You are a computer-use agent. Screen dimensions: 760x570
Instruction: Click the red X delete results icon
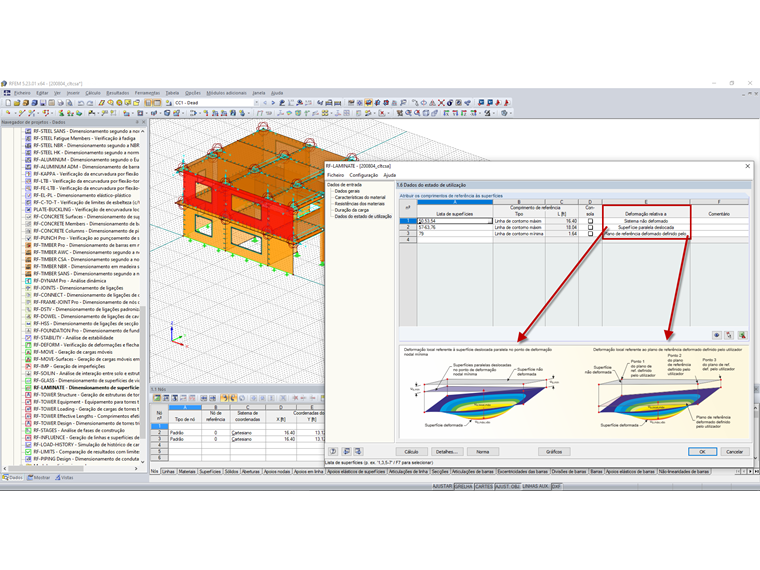[x=441, y=103]
